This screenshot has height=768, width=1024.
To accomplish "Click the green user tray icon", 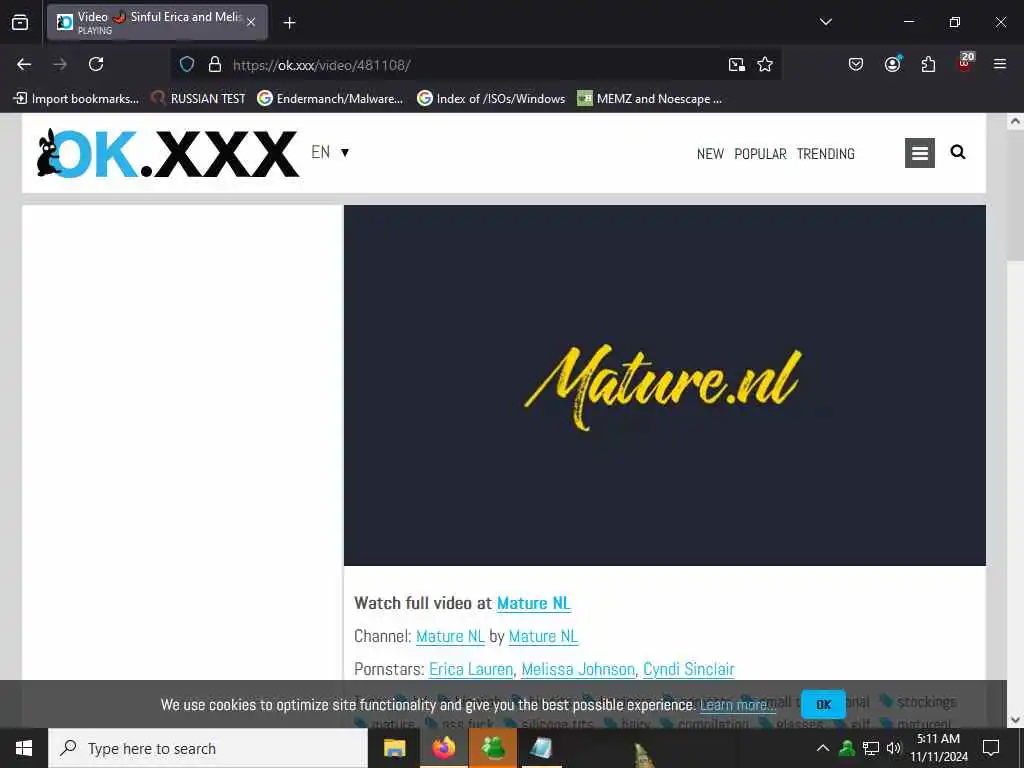I will 847,748.
